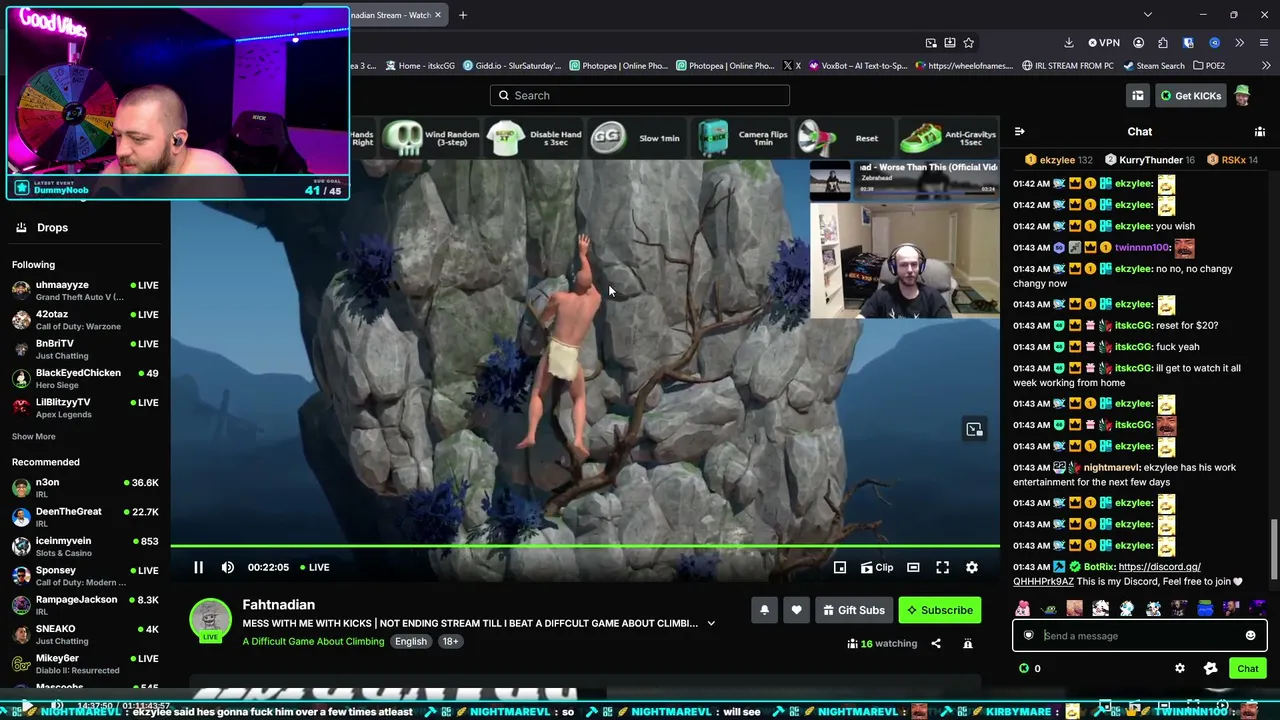Open the chat users list icon
Viewport: 1280px width, 720px height.
[x=1260, y=131]
